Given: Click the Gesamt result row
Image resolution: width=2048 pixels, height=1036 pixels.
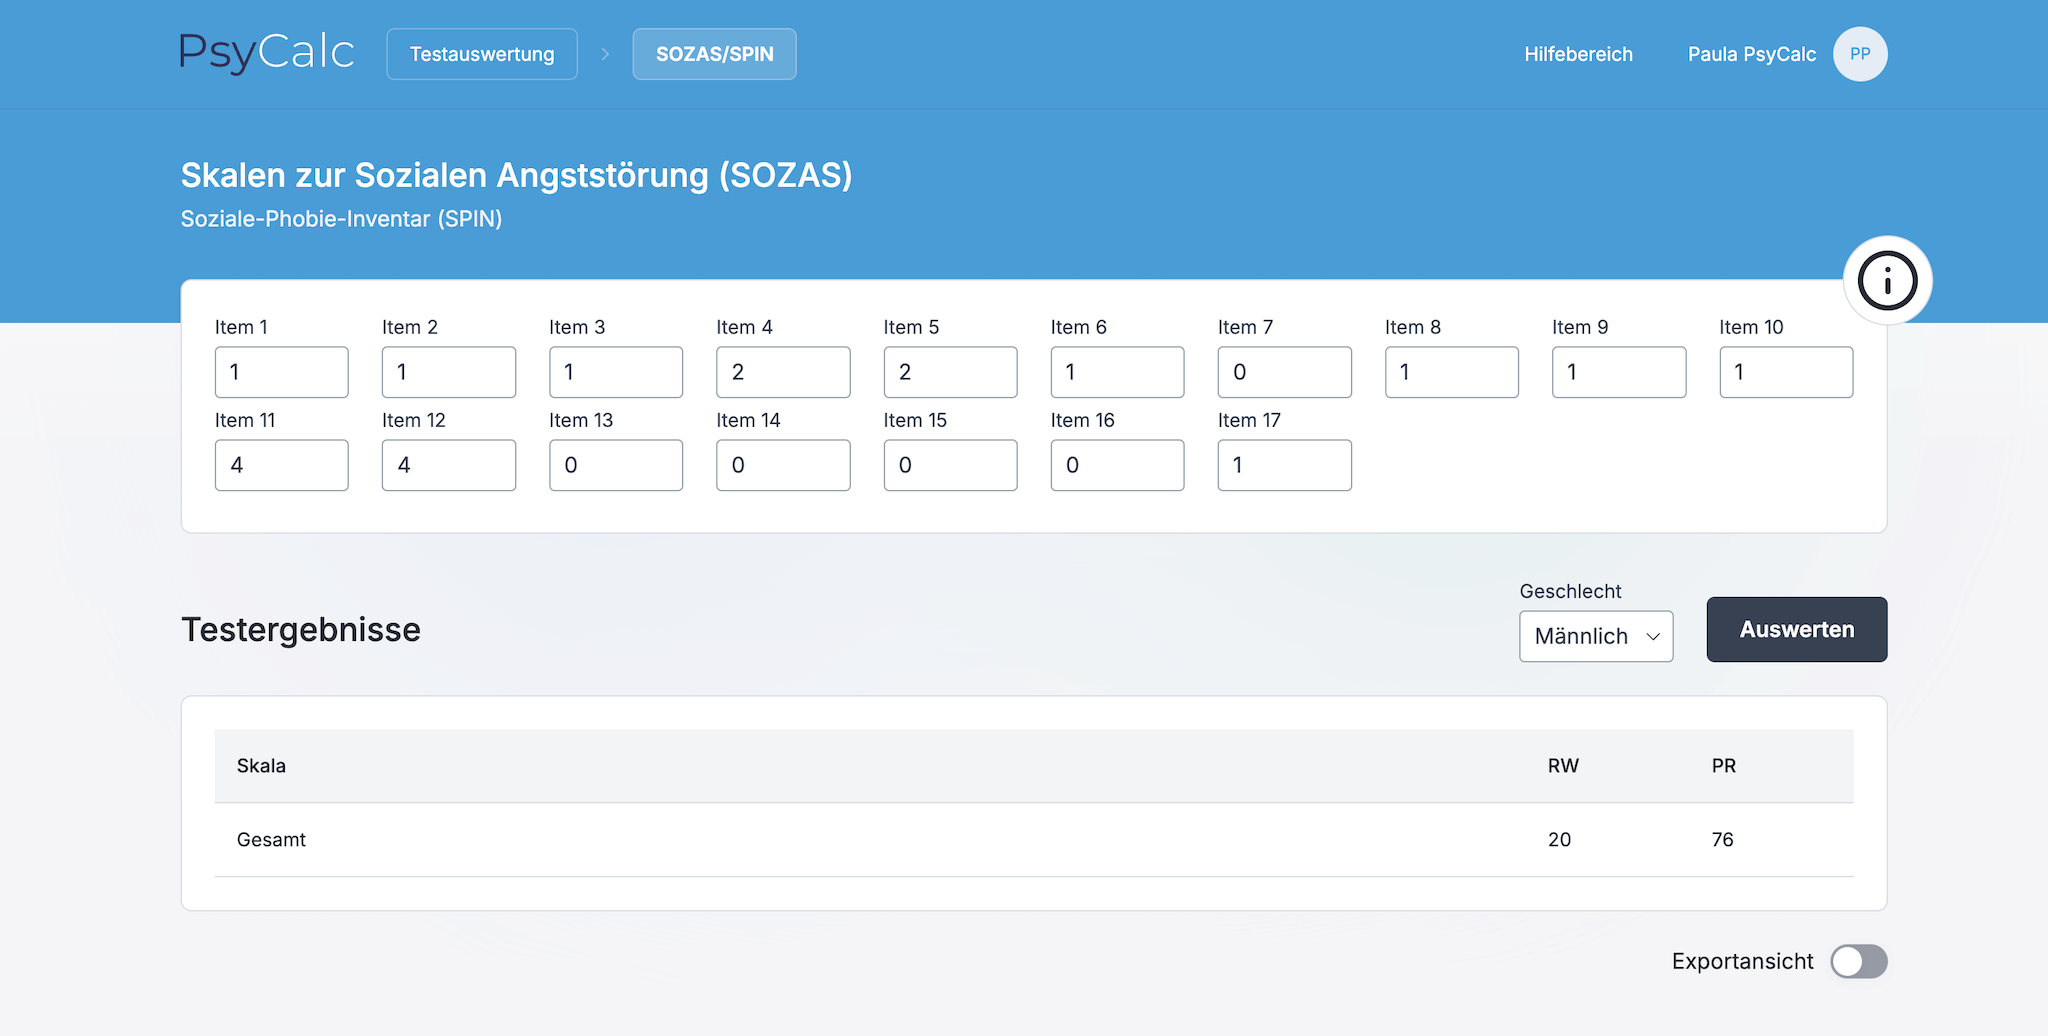Looking at the screenshot, I should (1033, 840).
